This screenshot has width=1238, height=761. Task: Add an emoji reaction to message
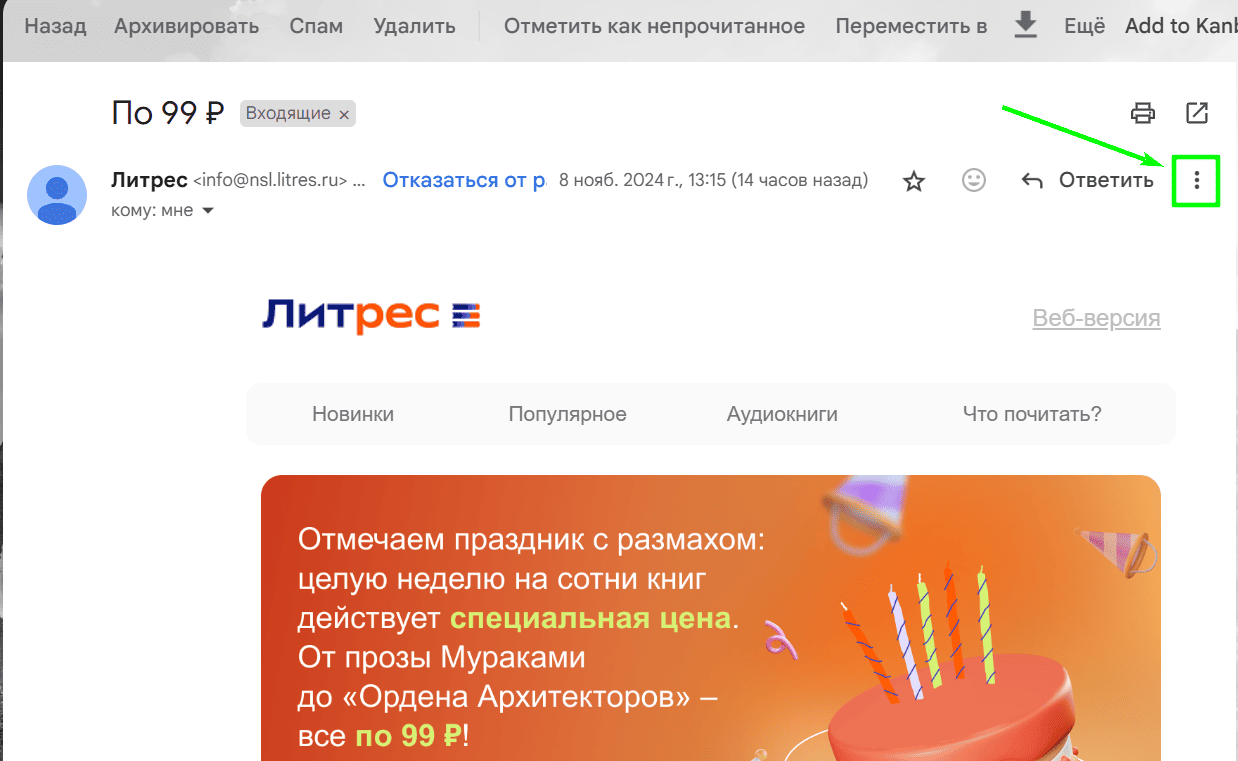click(974, 180)
